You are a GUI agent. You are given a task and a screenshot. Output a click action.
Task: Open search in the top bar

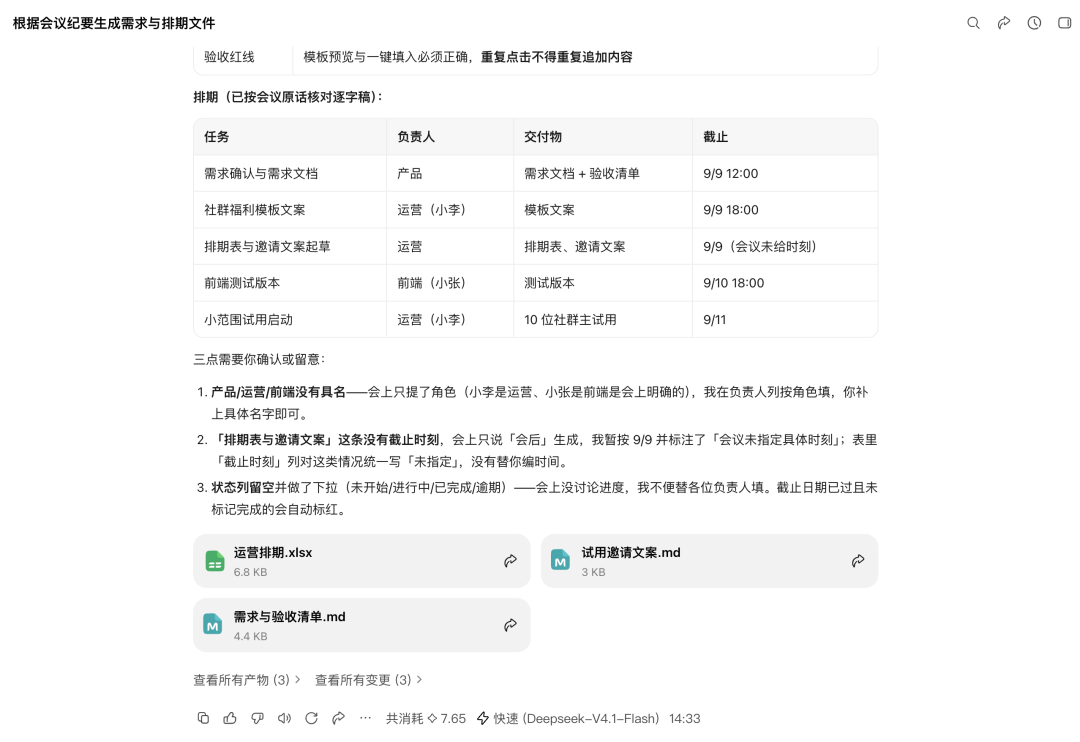coord(973,23)
